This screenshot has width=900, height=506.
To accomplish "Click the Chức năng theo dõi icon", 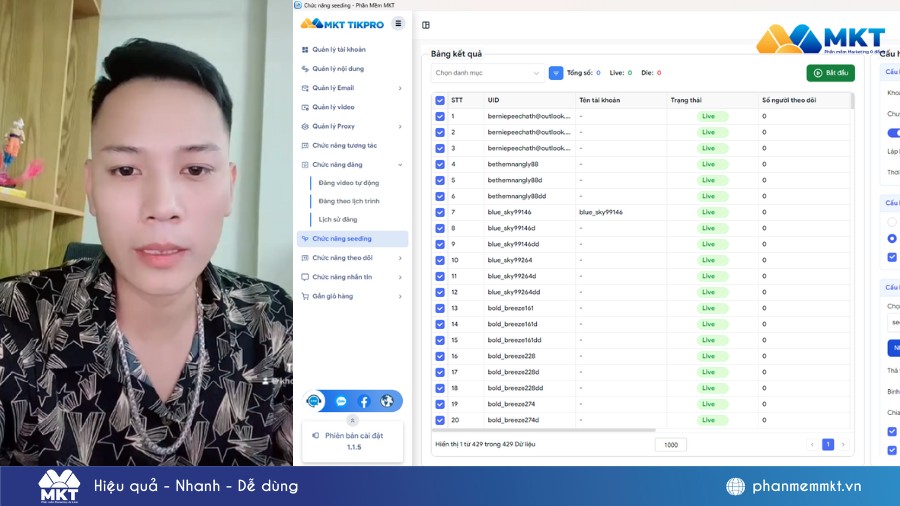I will tap(305, 258).
